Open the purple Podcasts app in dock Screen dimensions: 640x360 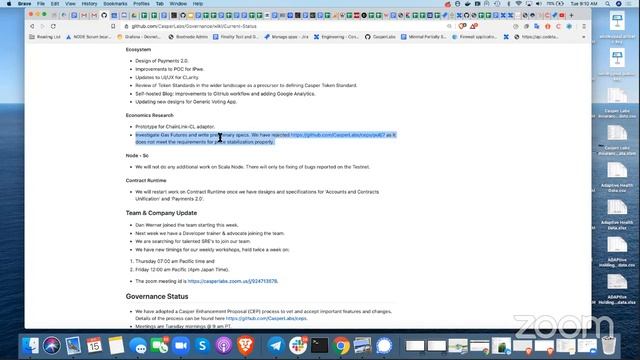pyautogui.click(x=224, y=346)
